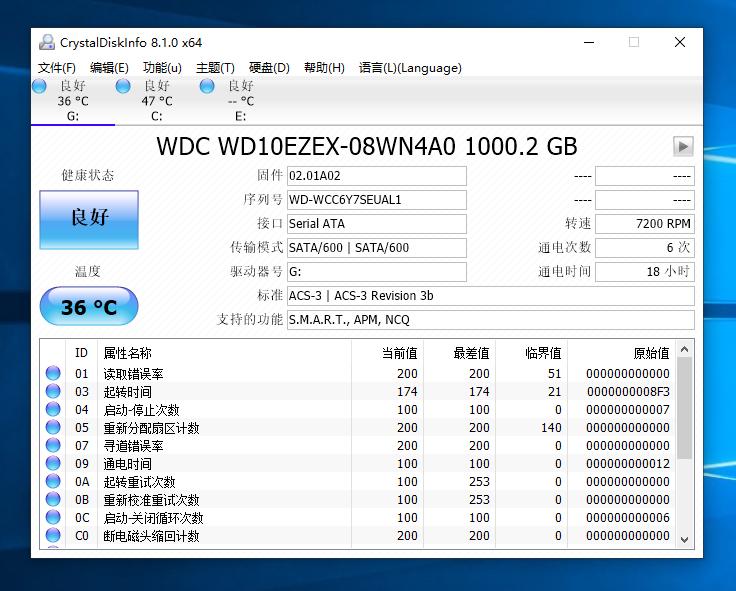Select the 读取错误率 attribute name

pyautogui.click(x=133, y=374)
